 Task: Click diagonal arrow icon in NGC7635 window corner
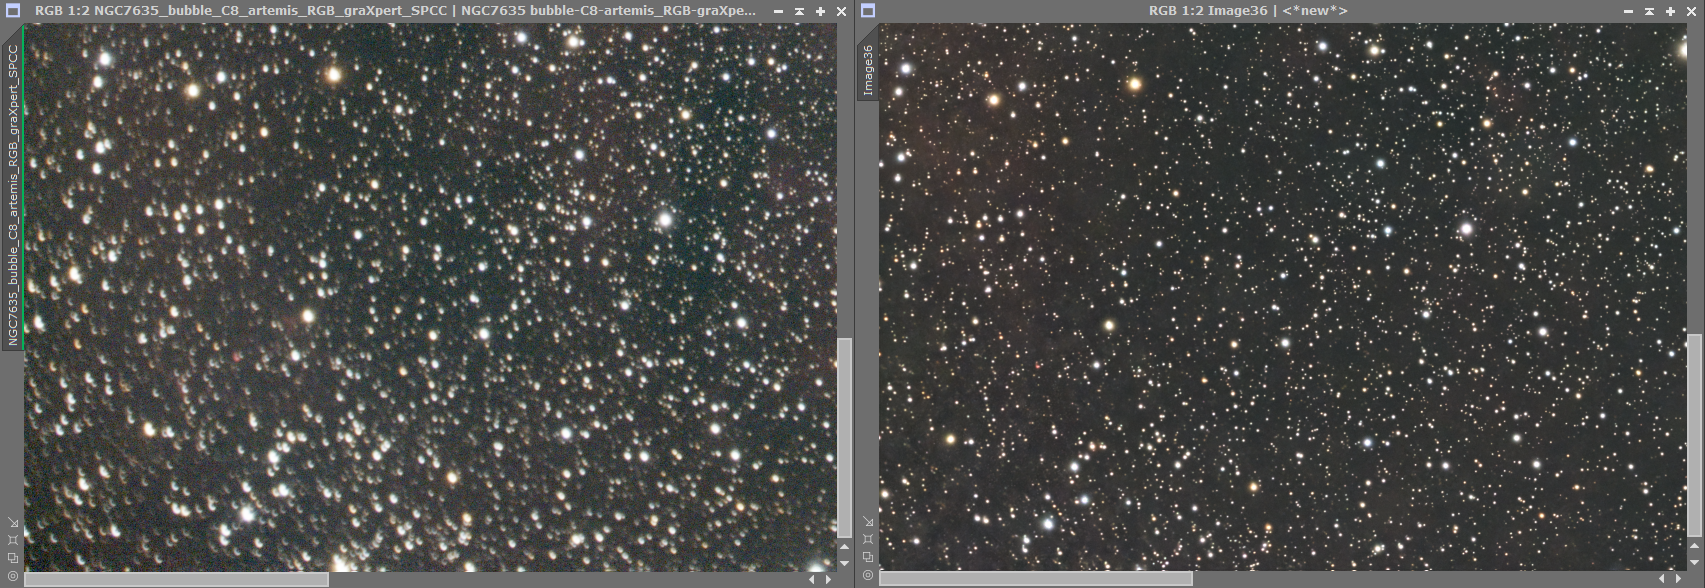pos(13,522)
